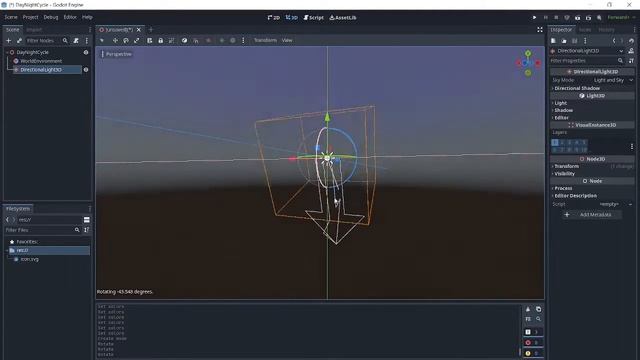Switch to 2D workspace
Viewport: 640px width, 360px height.
(273, 18)
